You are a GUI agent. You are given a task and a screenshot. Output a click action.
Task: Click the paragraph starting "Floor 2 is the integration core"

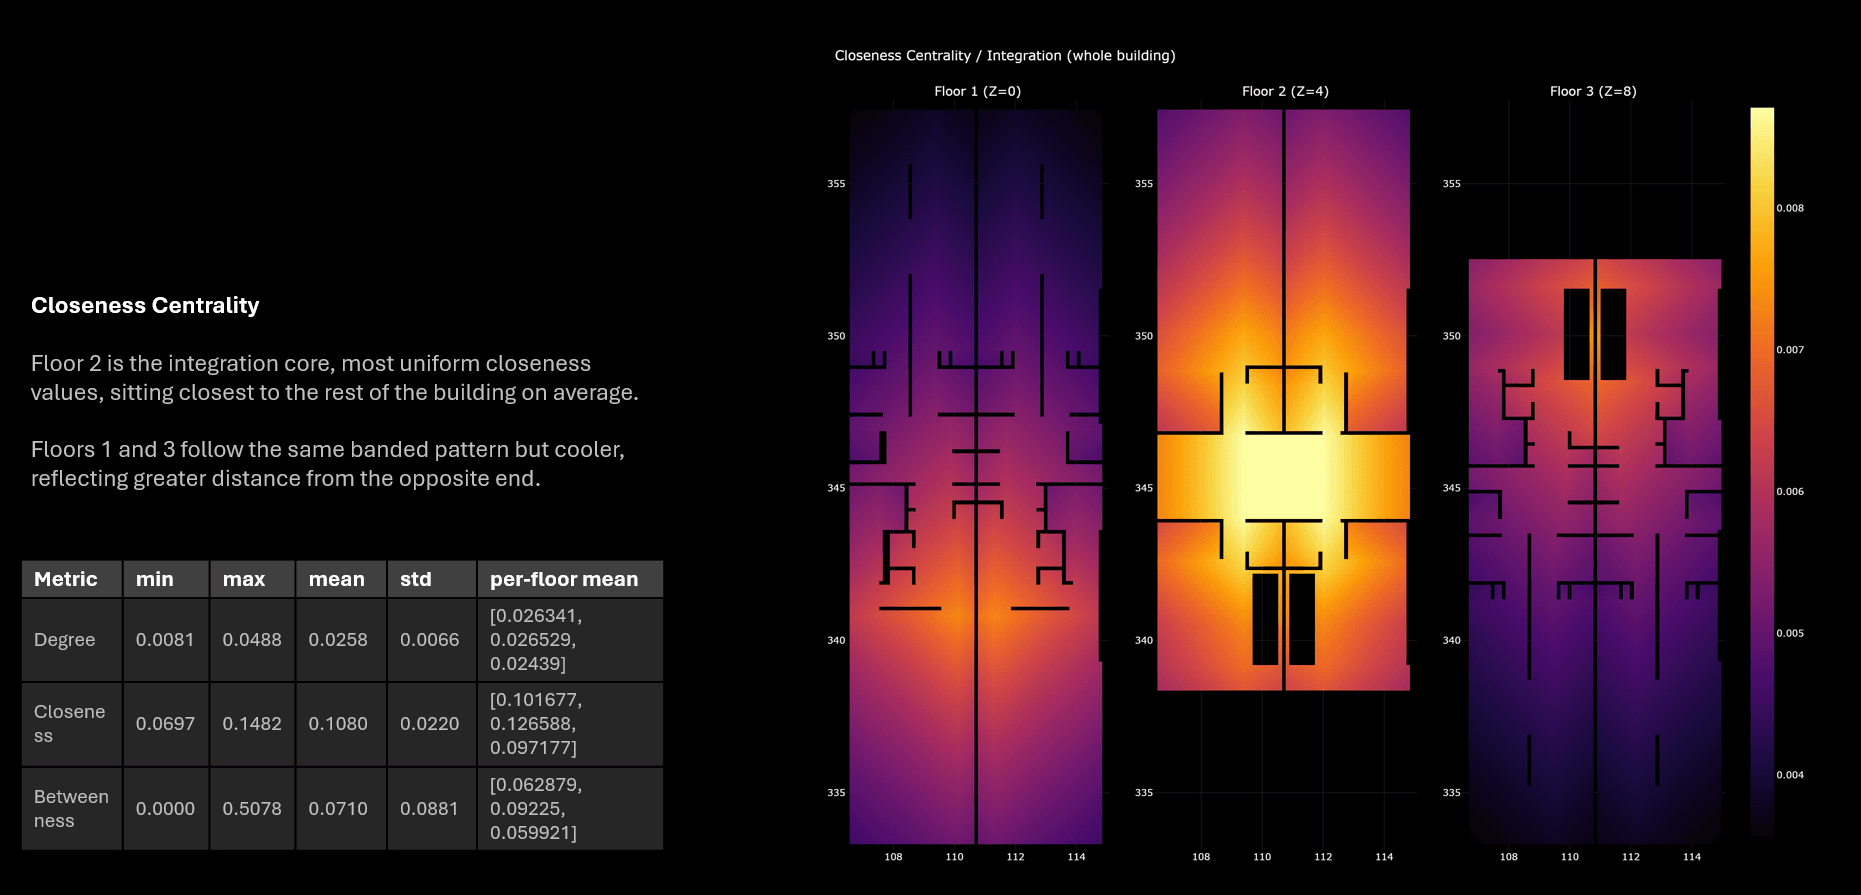(334, 378)
